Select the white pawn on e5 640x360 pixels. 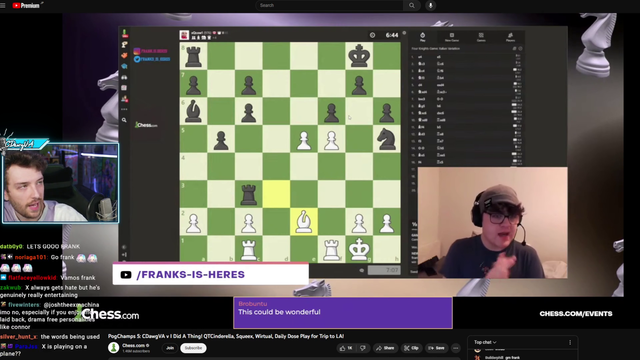(304, 139)
